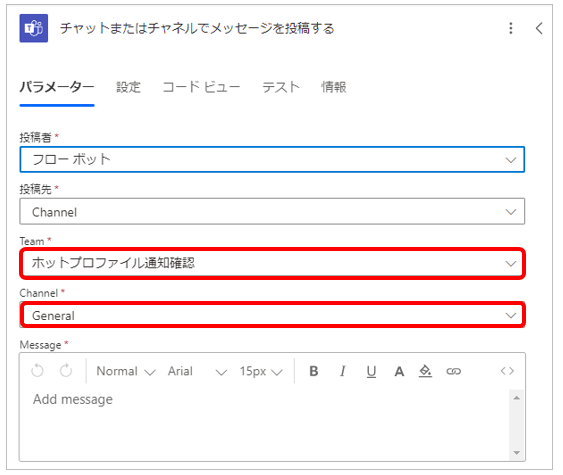This screenshot has height=475, width=563.
Task: Underline the message text
Action: [x=371, y=372]
